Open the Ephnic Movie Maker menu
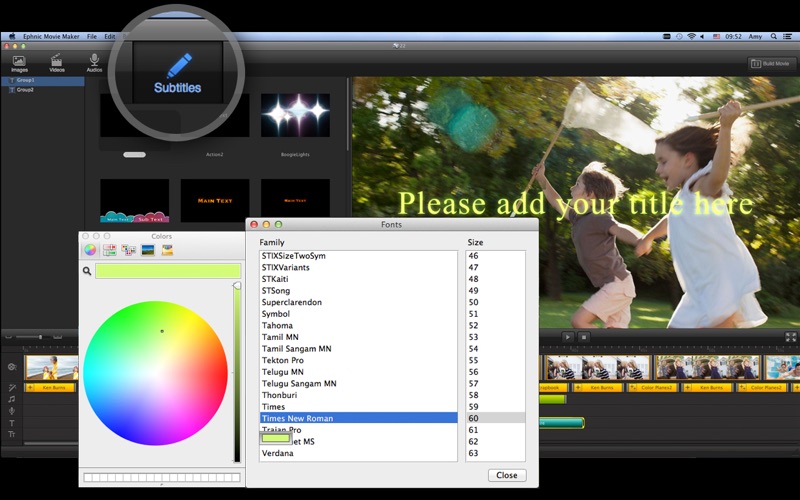 52,36
